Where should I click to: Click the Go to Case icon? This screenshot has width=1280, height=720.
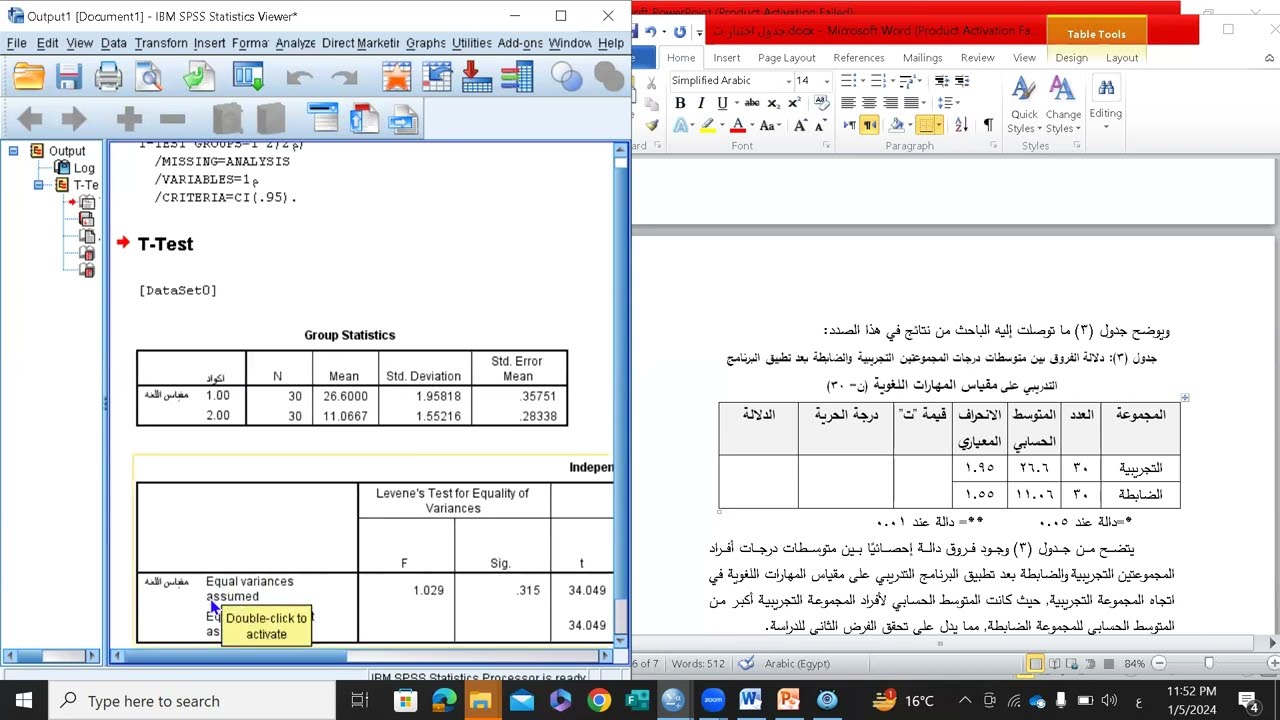tap(436, 77)
